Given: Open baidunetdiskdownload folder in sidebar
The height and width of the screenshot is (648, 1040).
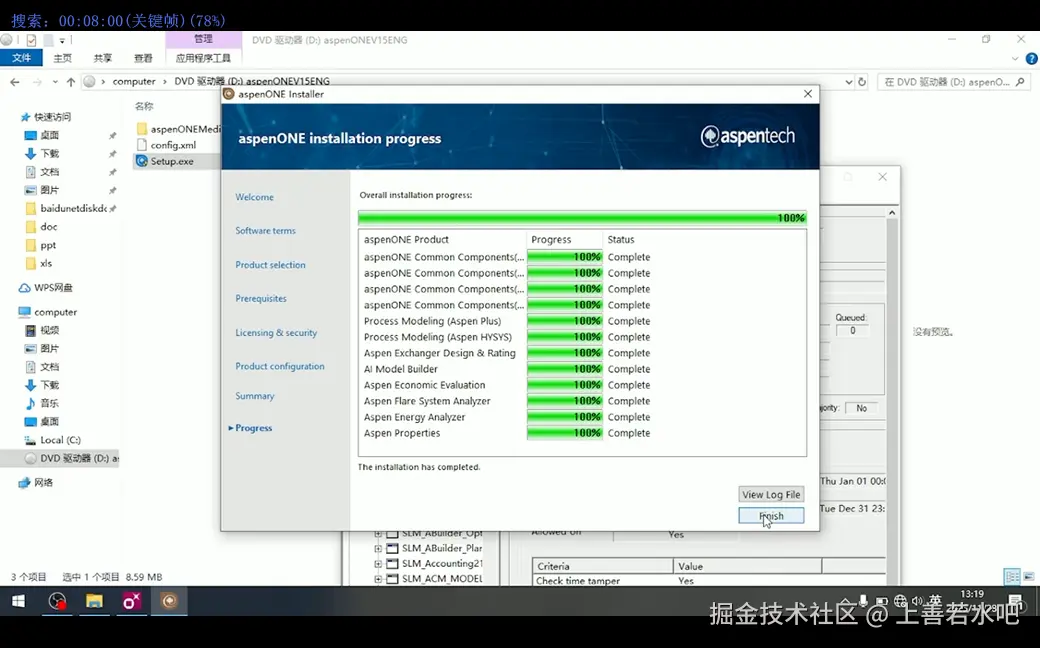Looking at the screenshot, I should click(66, 208).
